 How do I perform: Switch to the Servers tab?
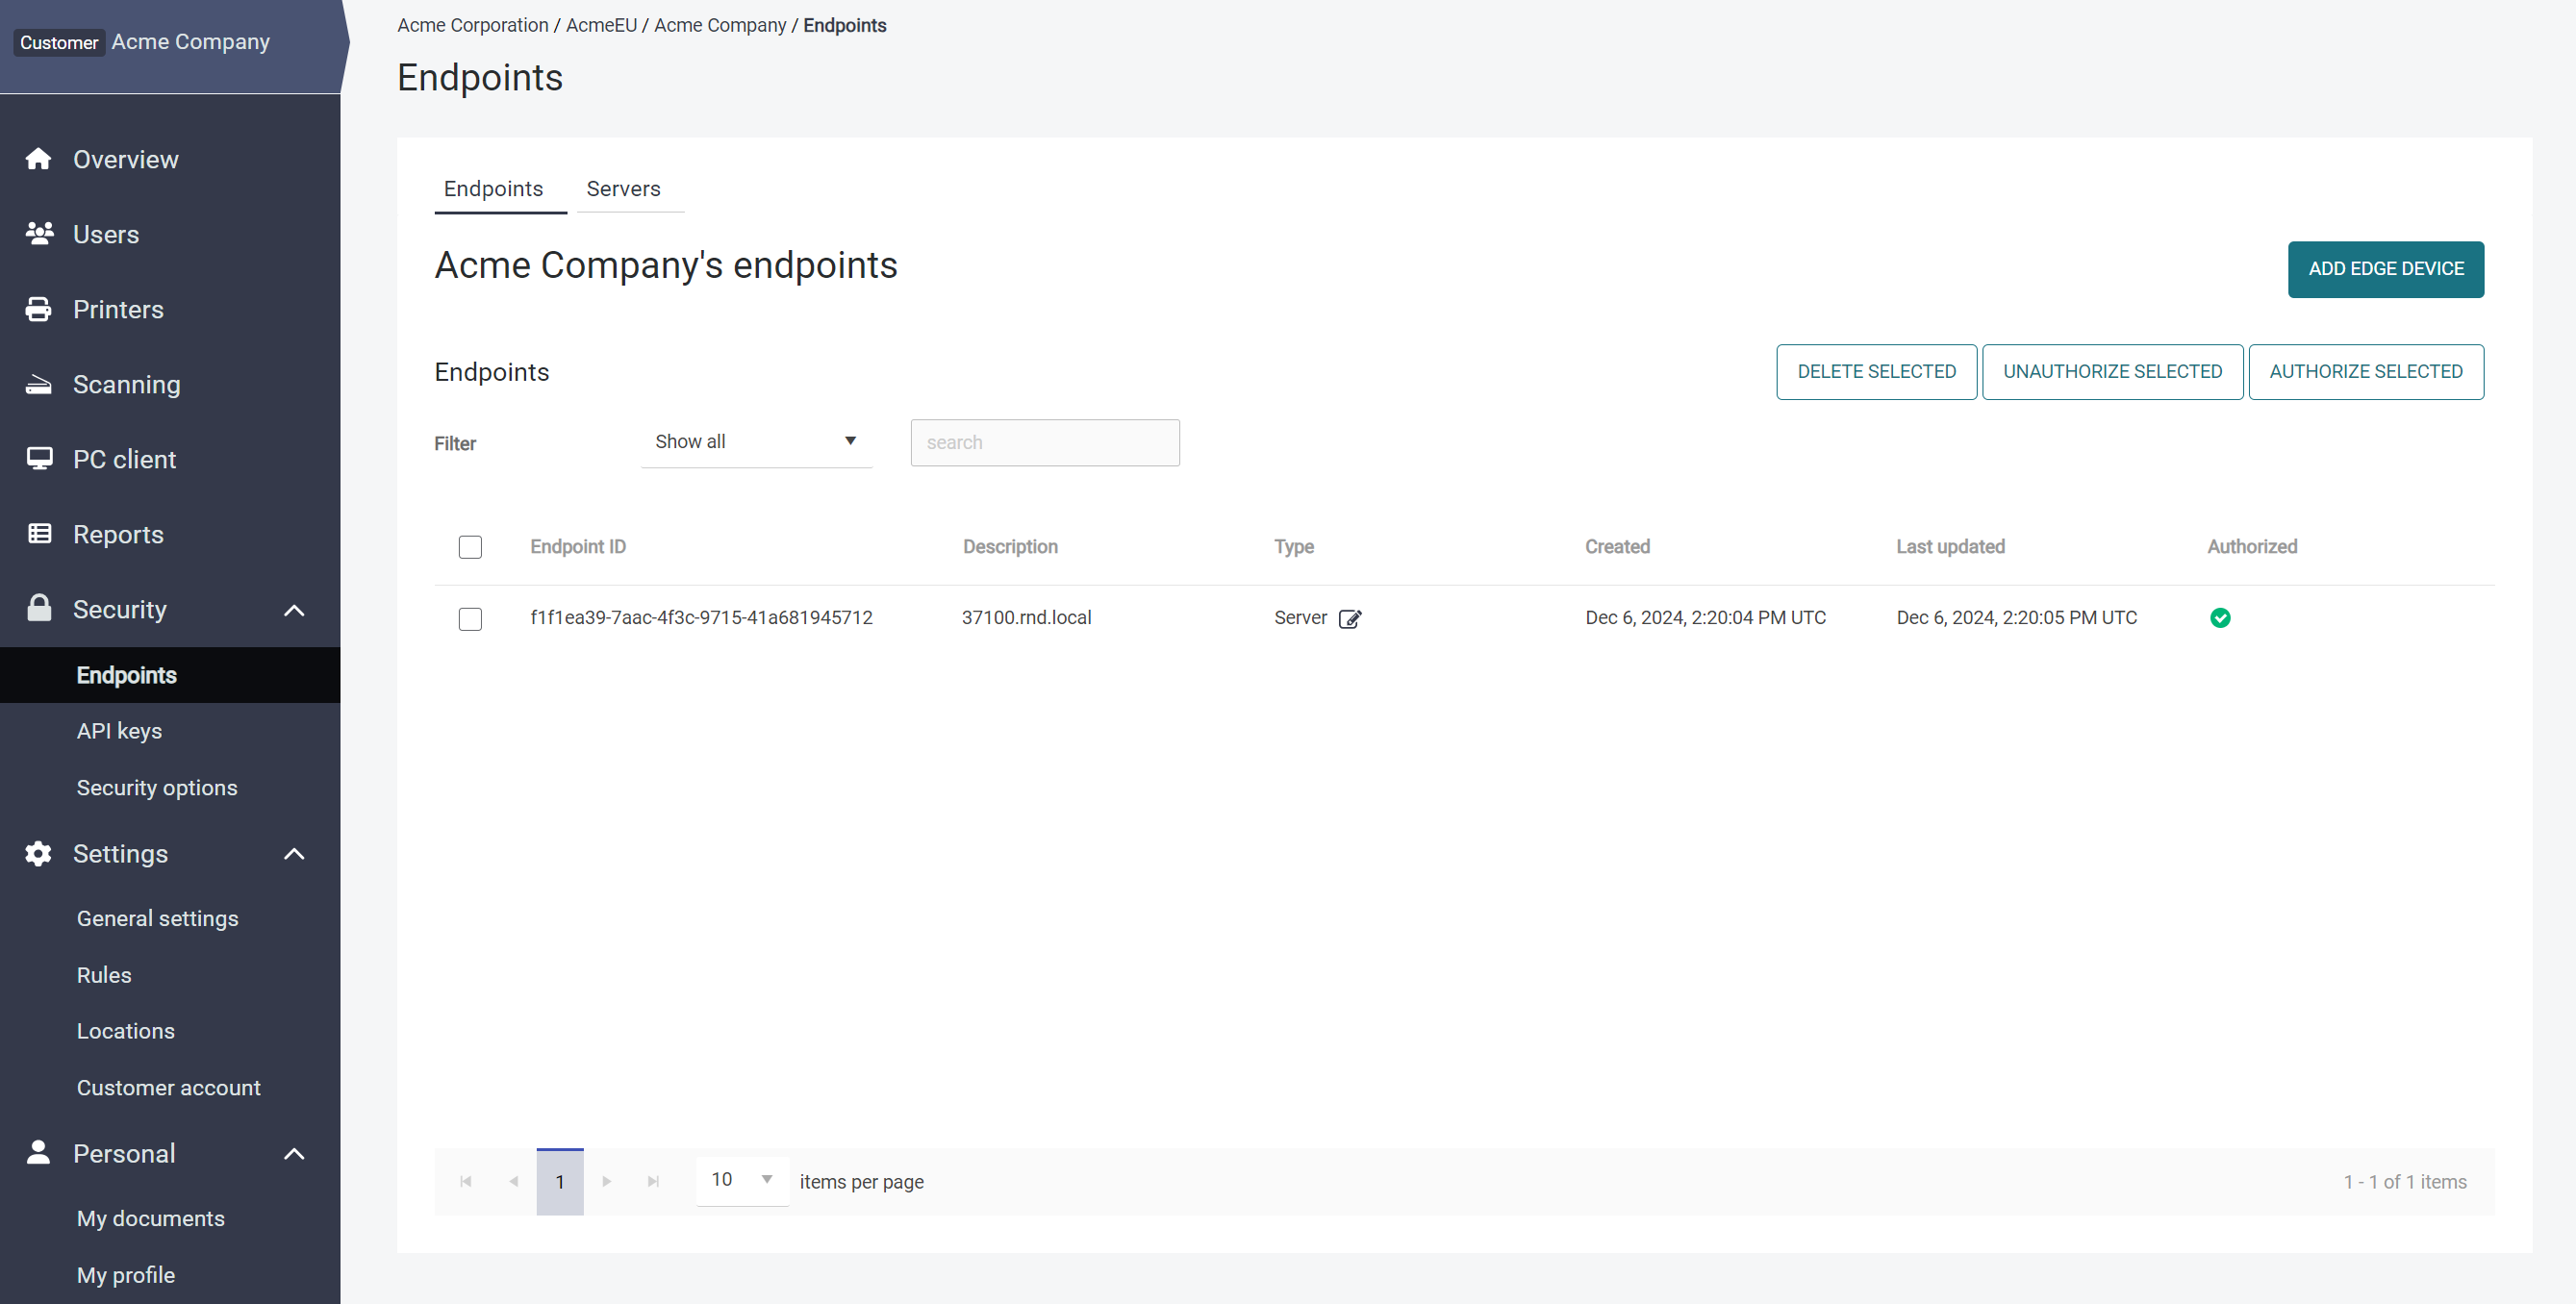point(623,189)
